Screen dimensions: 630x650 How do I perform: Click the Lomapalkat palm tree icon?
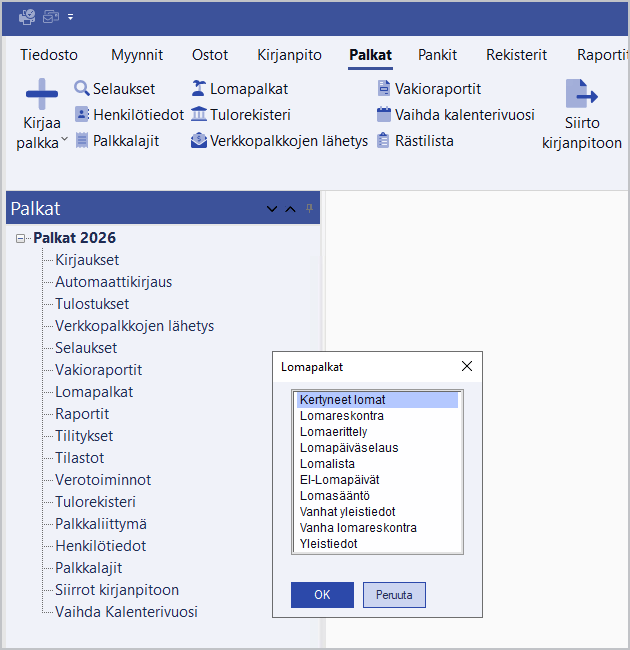pyautogui.click(x=199, y=89)
